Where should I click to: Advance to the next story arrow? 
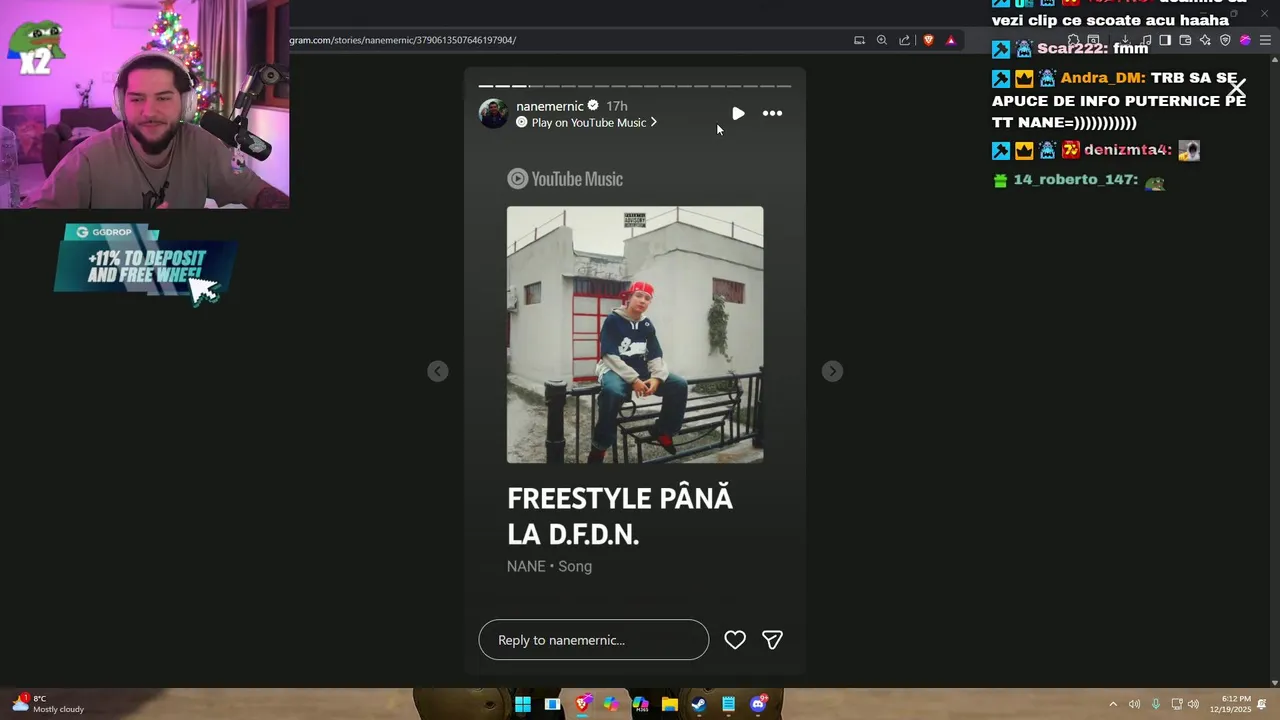(x=832, y=371)
